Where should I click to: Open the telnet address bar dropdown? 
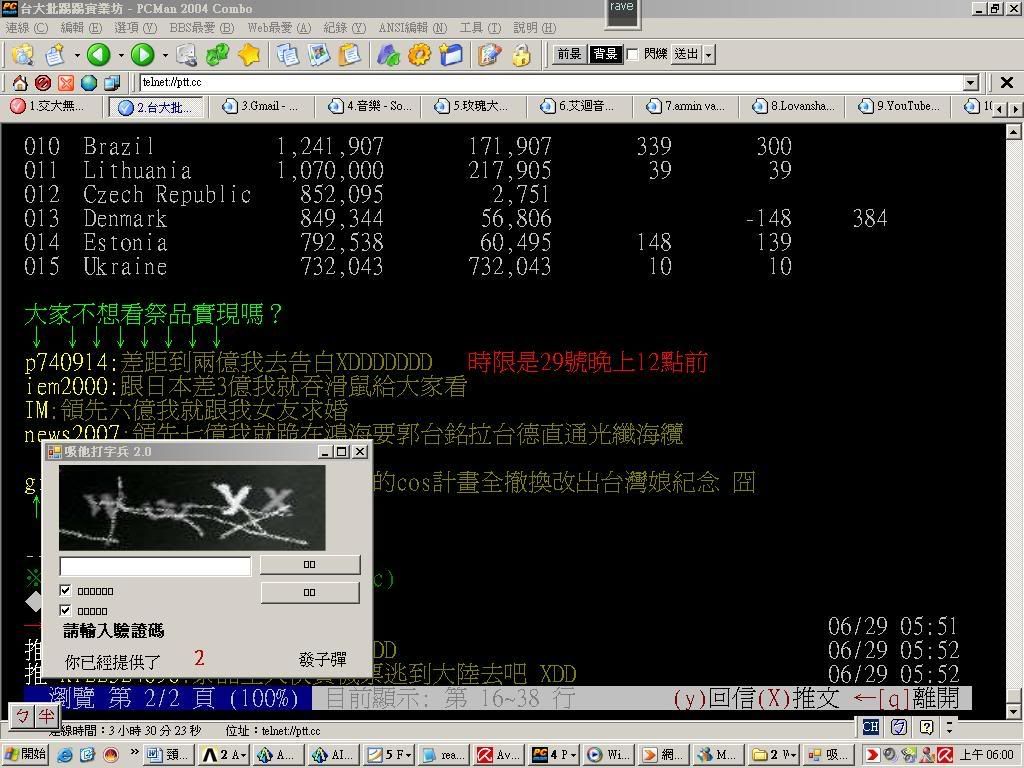point(970,83)
